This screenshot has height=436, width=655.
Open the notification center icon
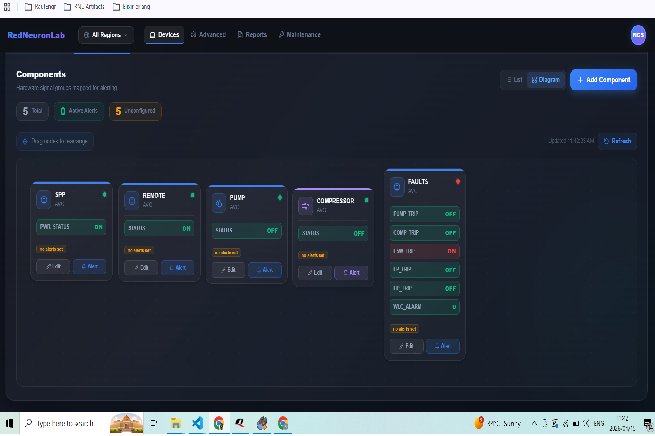(x=648, y=423)
